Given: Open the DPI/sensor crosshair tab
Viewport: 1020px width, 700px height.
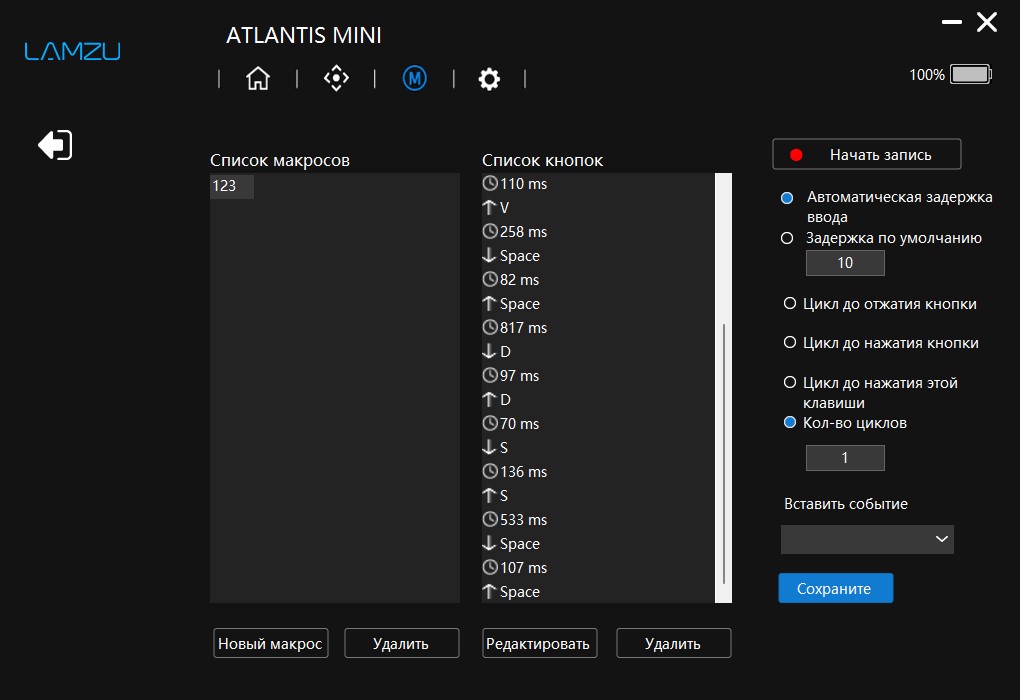Looking at the screenshot, I should pyautogui.click(x=336, y=78).
